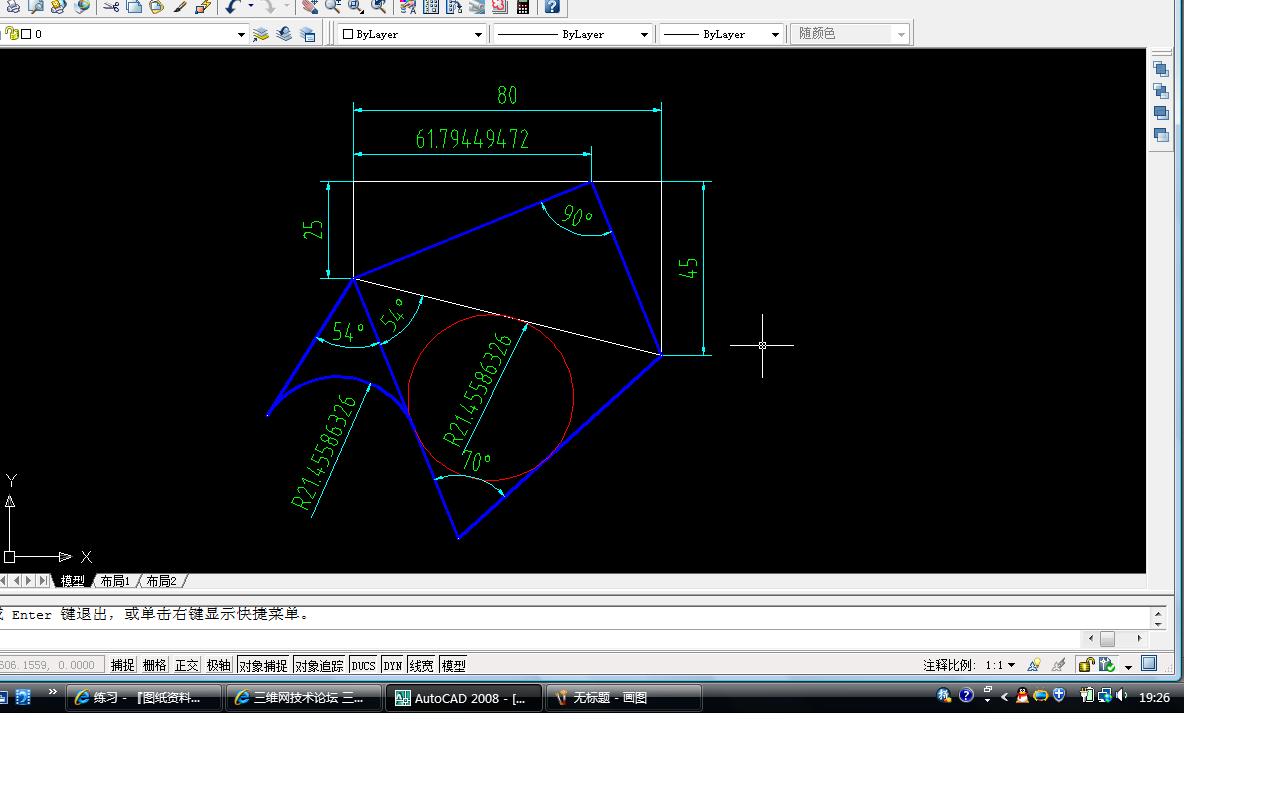Toggle DUCS in the status bar
Image resolution: width=1280 pixels, height=800 pixels.
tap(364, 665)
